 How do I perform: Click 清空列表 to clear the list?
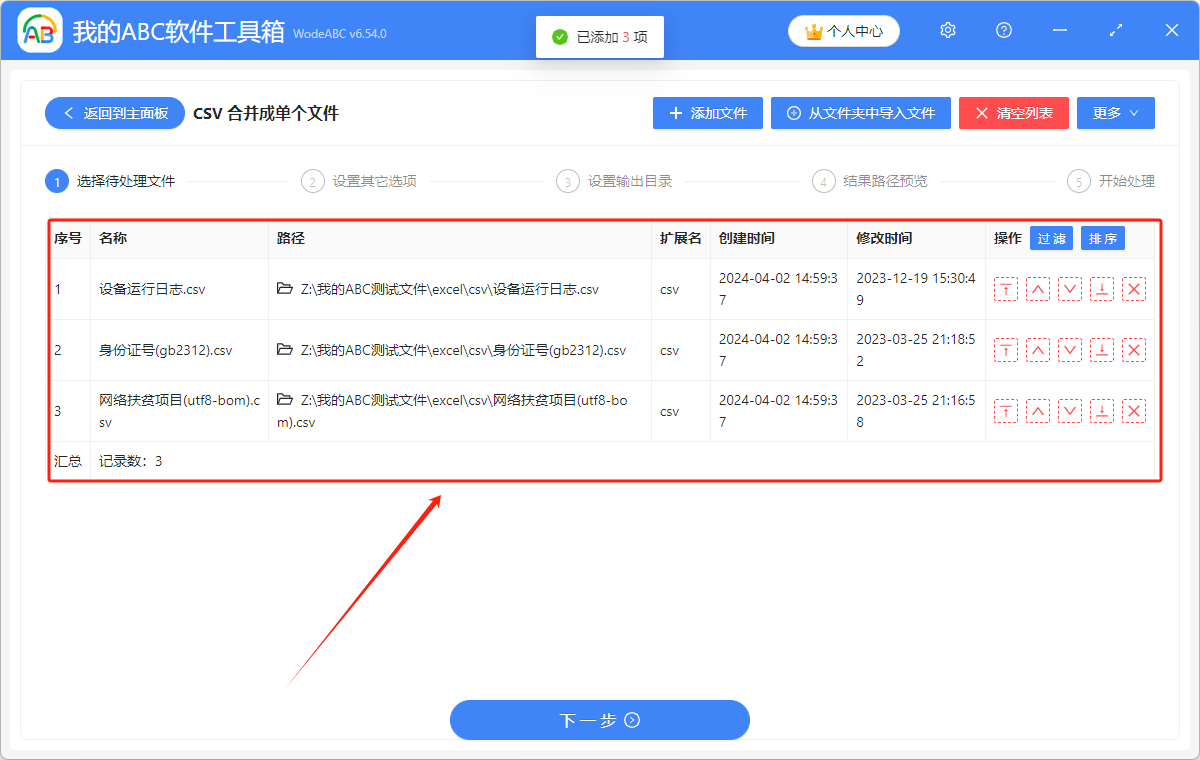click(1013, 113)
